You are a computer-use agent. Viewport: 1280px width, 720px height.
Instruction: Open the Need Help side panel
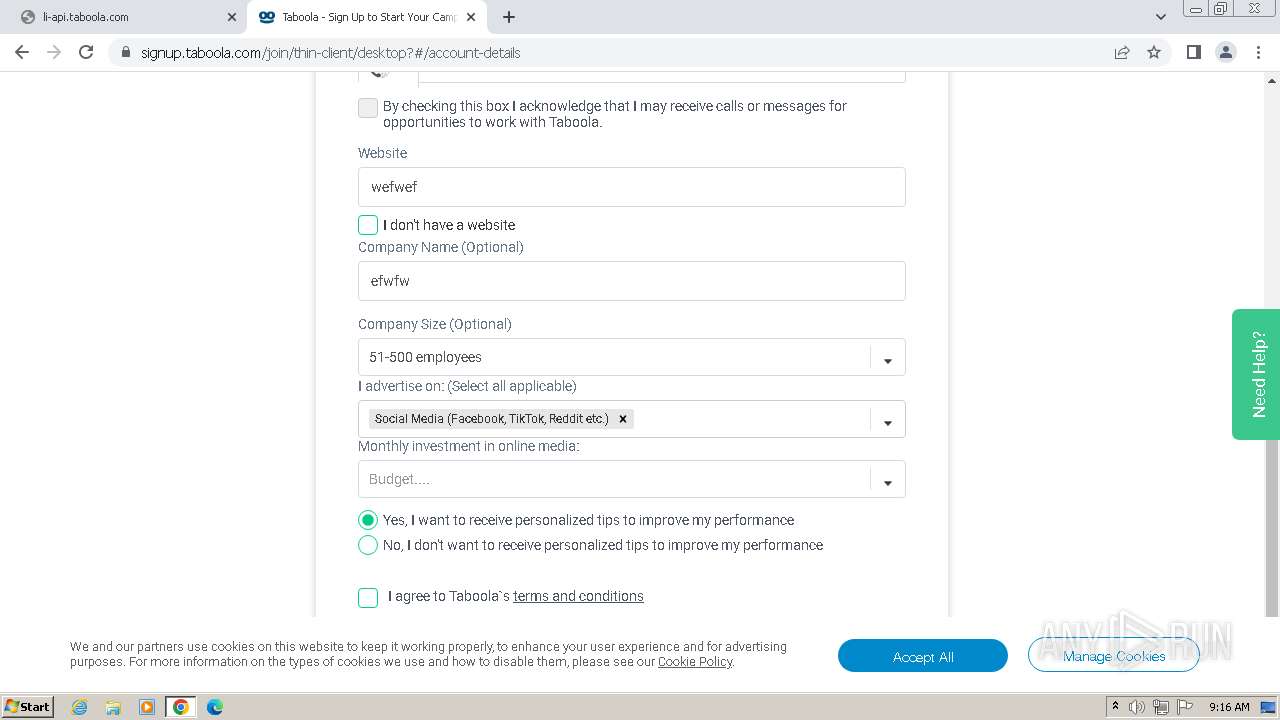point(1256,374)
